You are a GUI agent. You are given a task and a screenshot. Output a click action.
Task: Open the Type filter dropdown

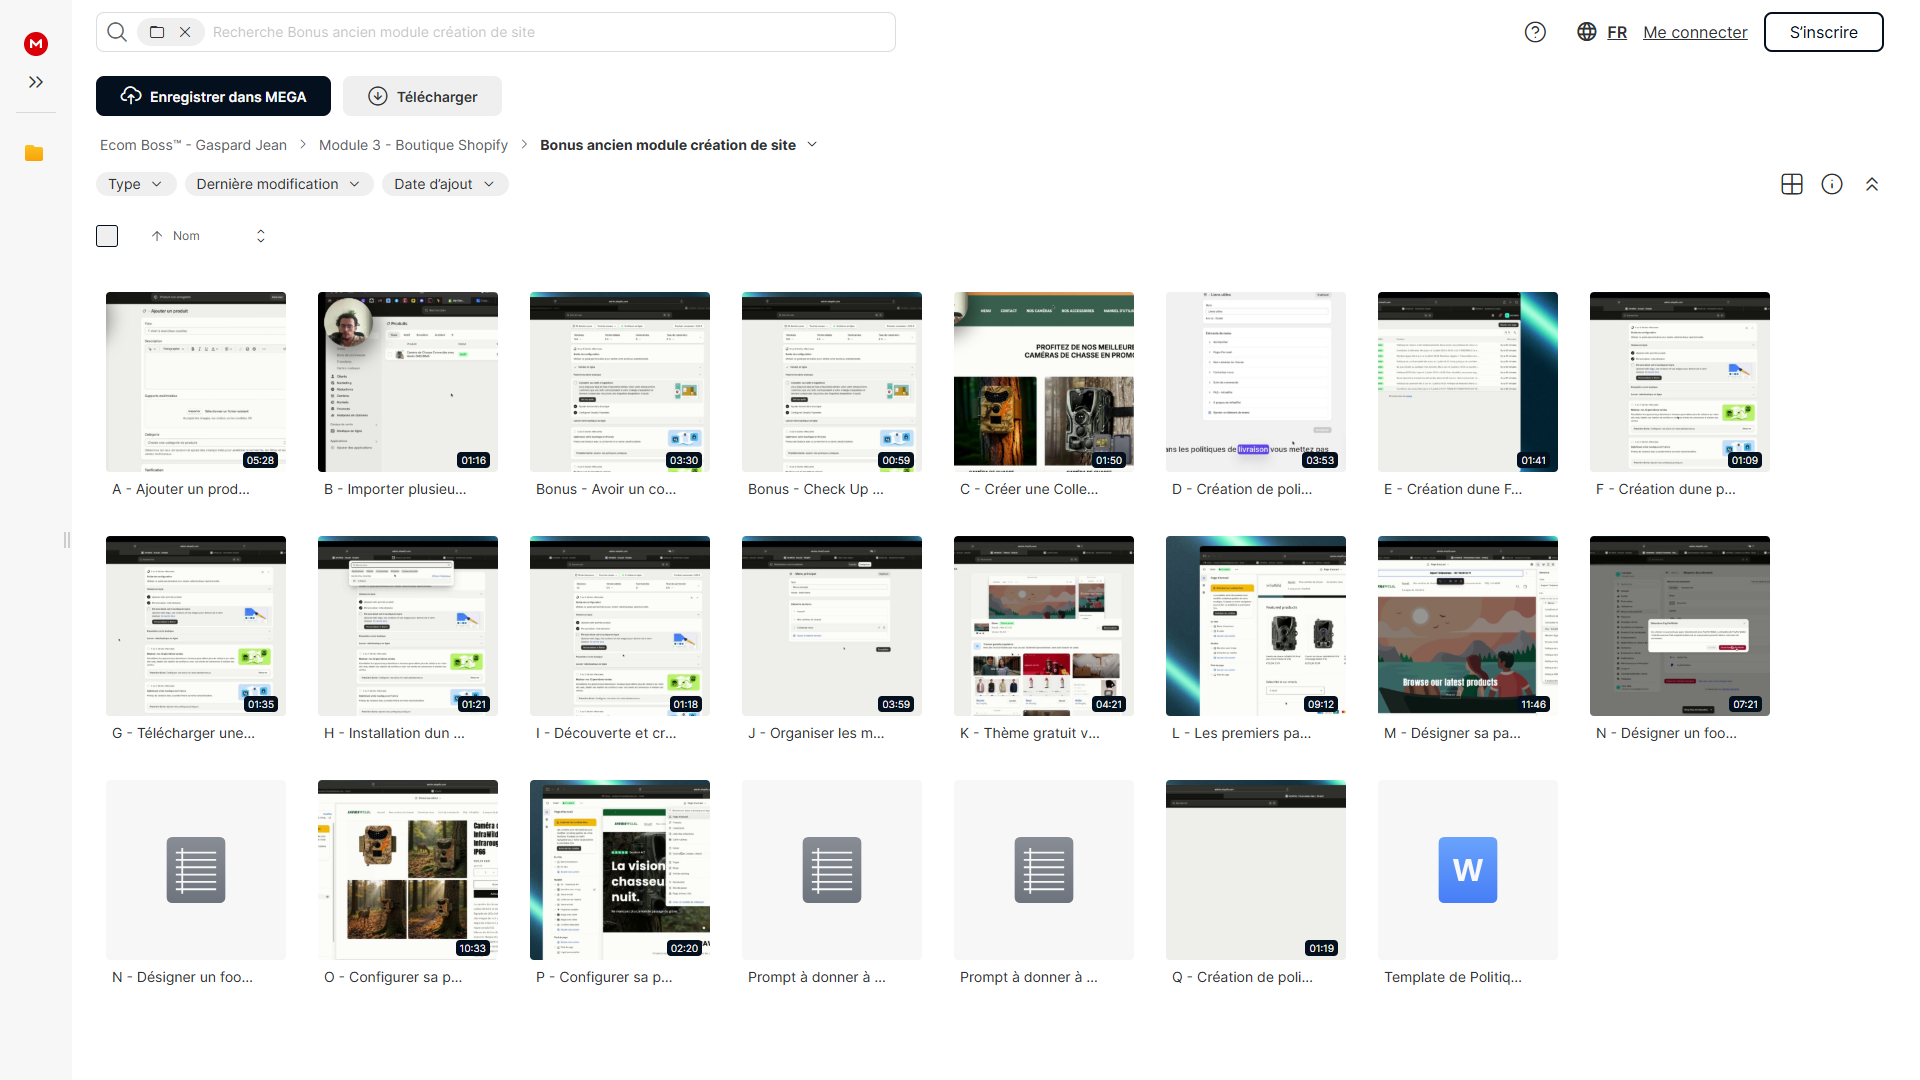[136, 184]
